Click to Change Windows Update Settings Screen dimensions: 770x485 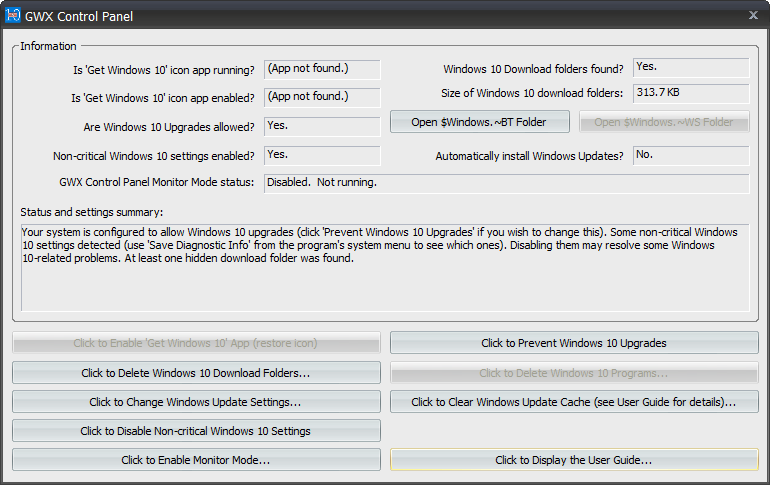point(196,402)
